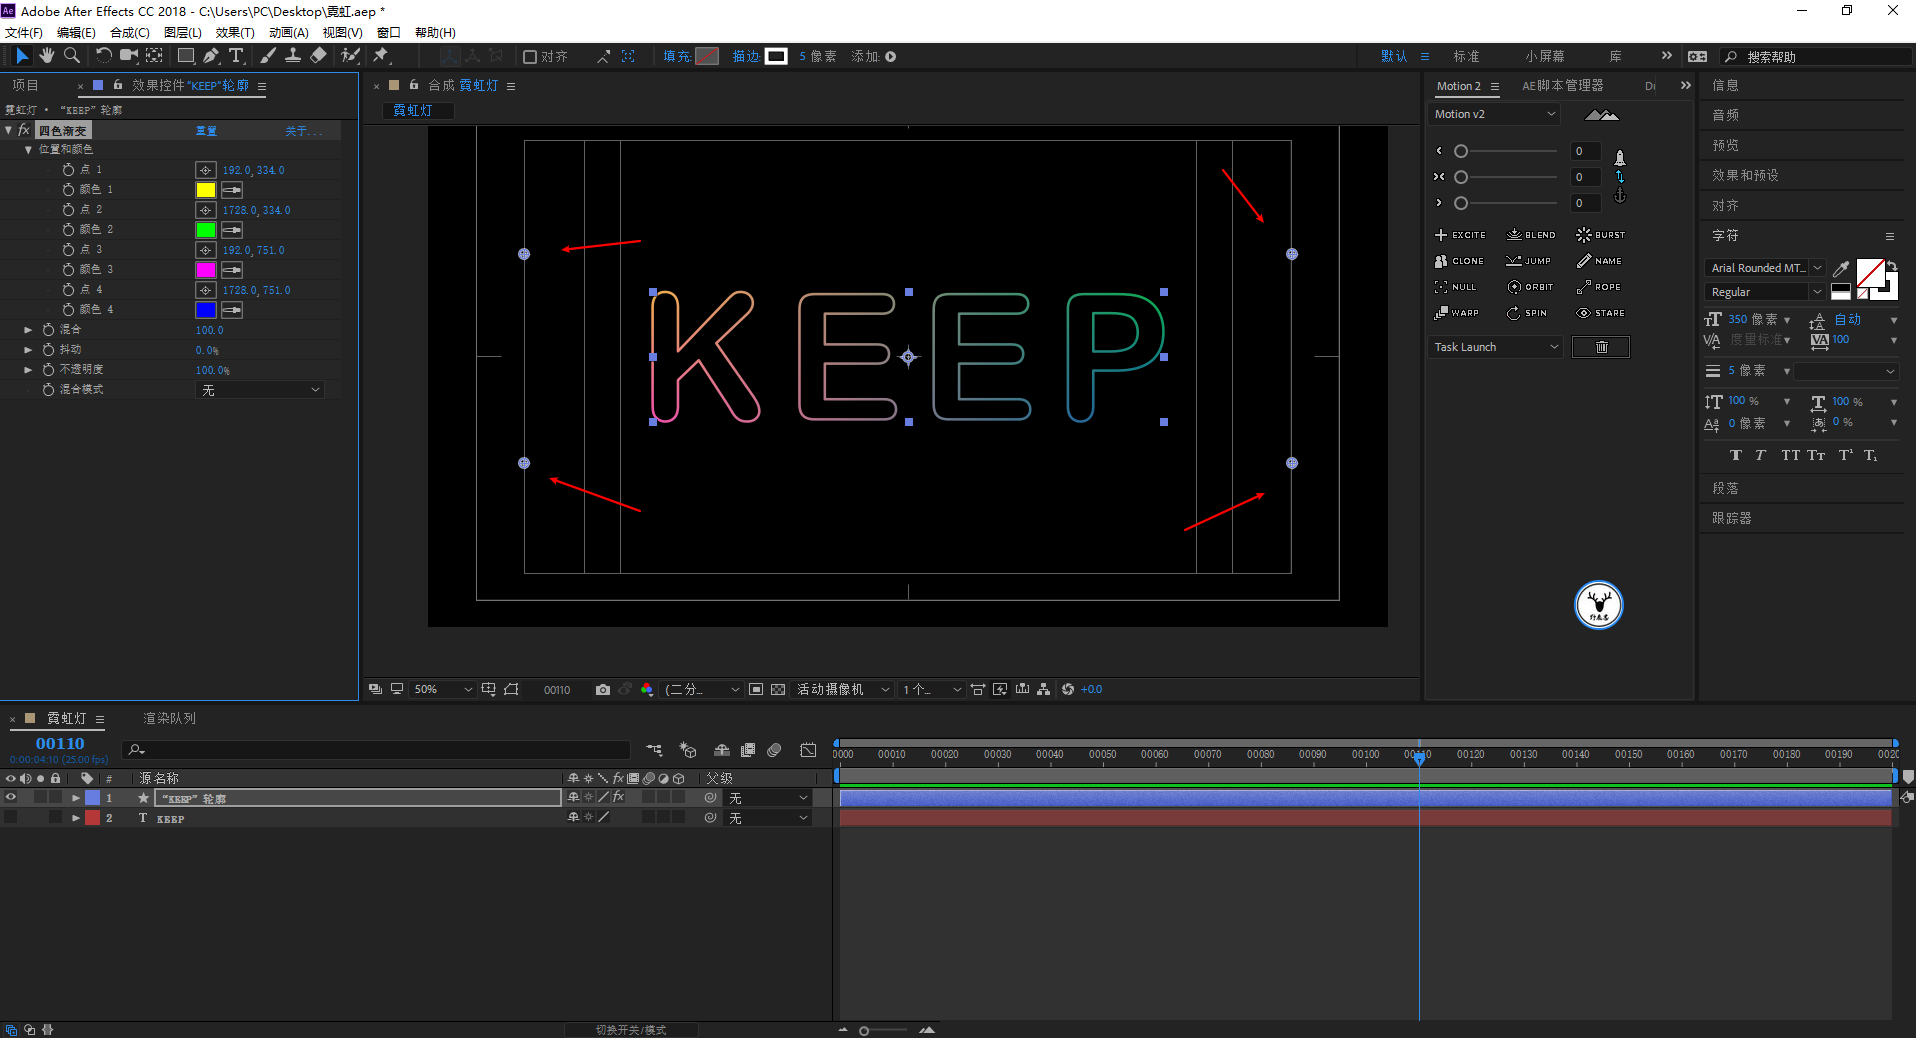
Task: Click the 切换开关/模式 button
Action: coord(631,1030)
